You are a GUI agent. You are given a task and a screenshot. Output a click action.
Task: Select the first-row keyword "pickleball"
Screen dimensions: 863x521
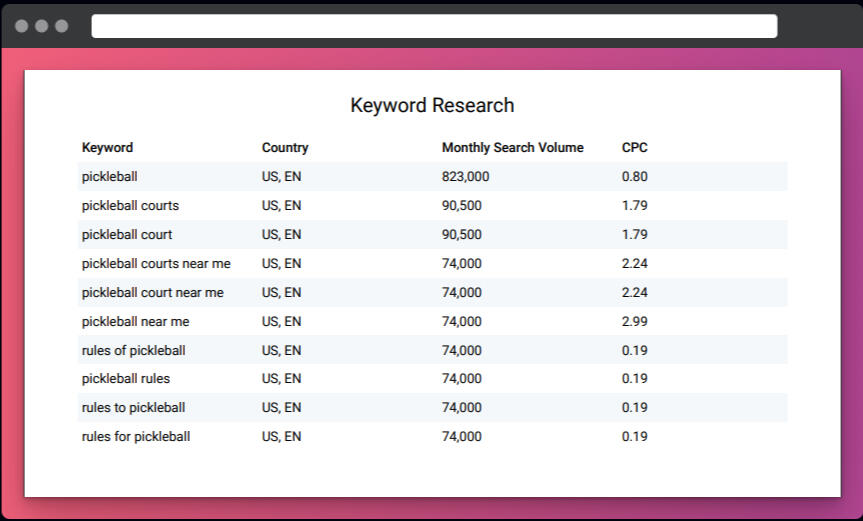click(x=109, y=177)
